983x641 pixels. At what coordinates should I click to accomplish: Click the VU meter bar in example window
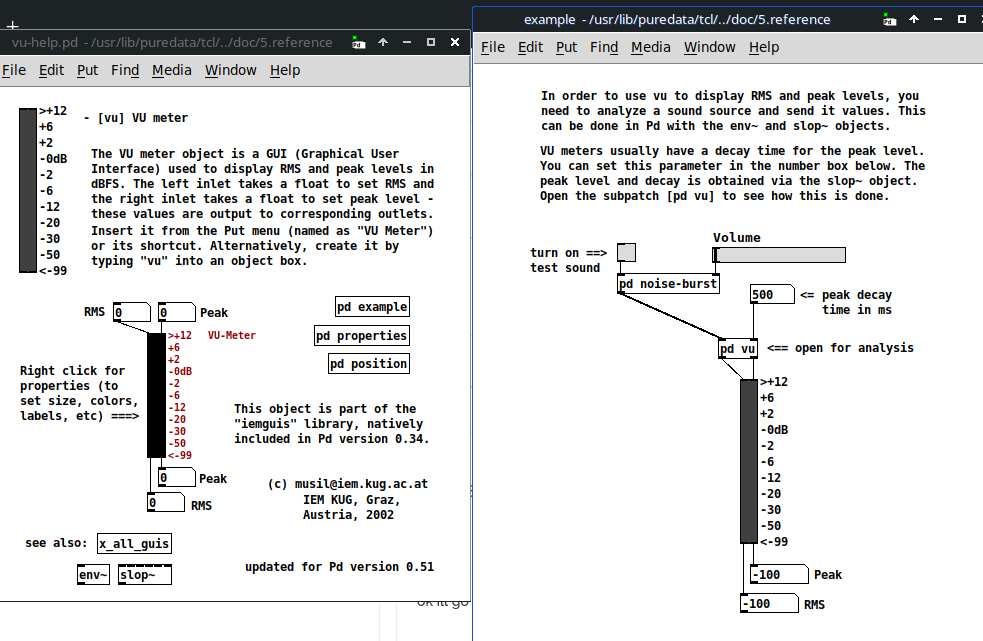[749, 461]
